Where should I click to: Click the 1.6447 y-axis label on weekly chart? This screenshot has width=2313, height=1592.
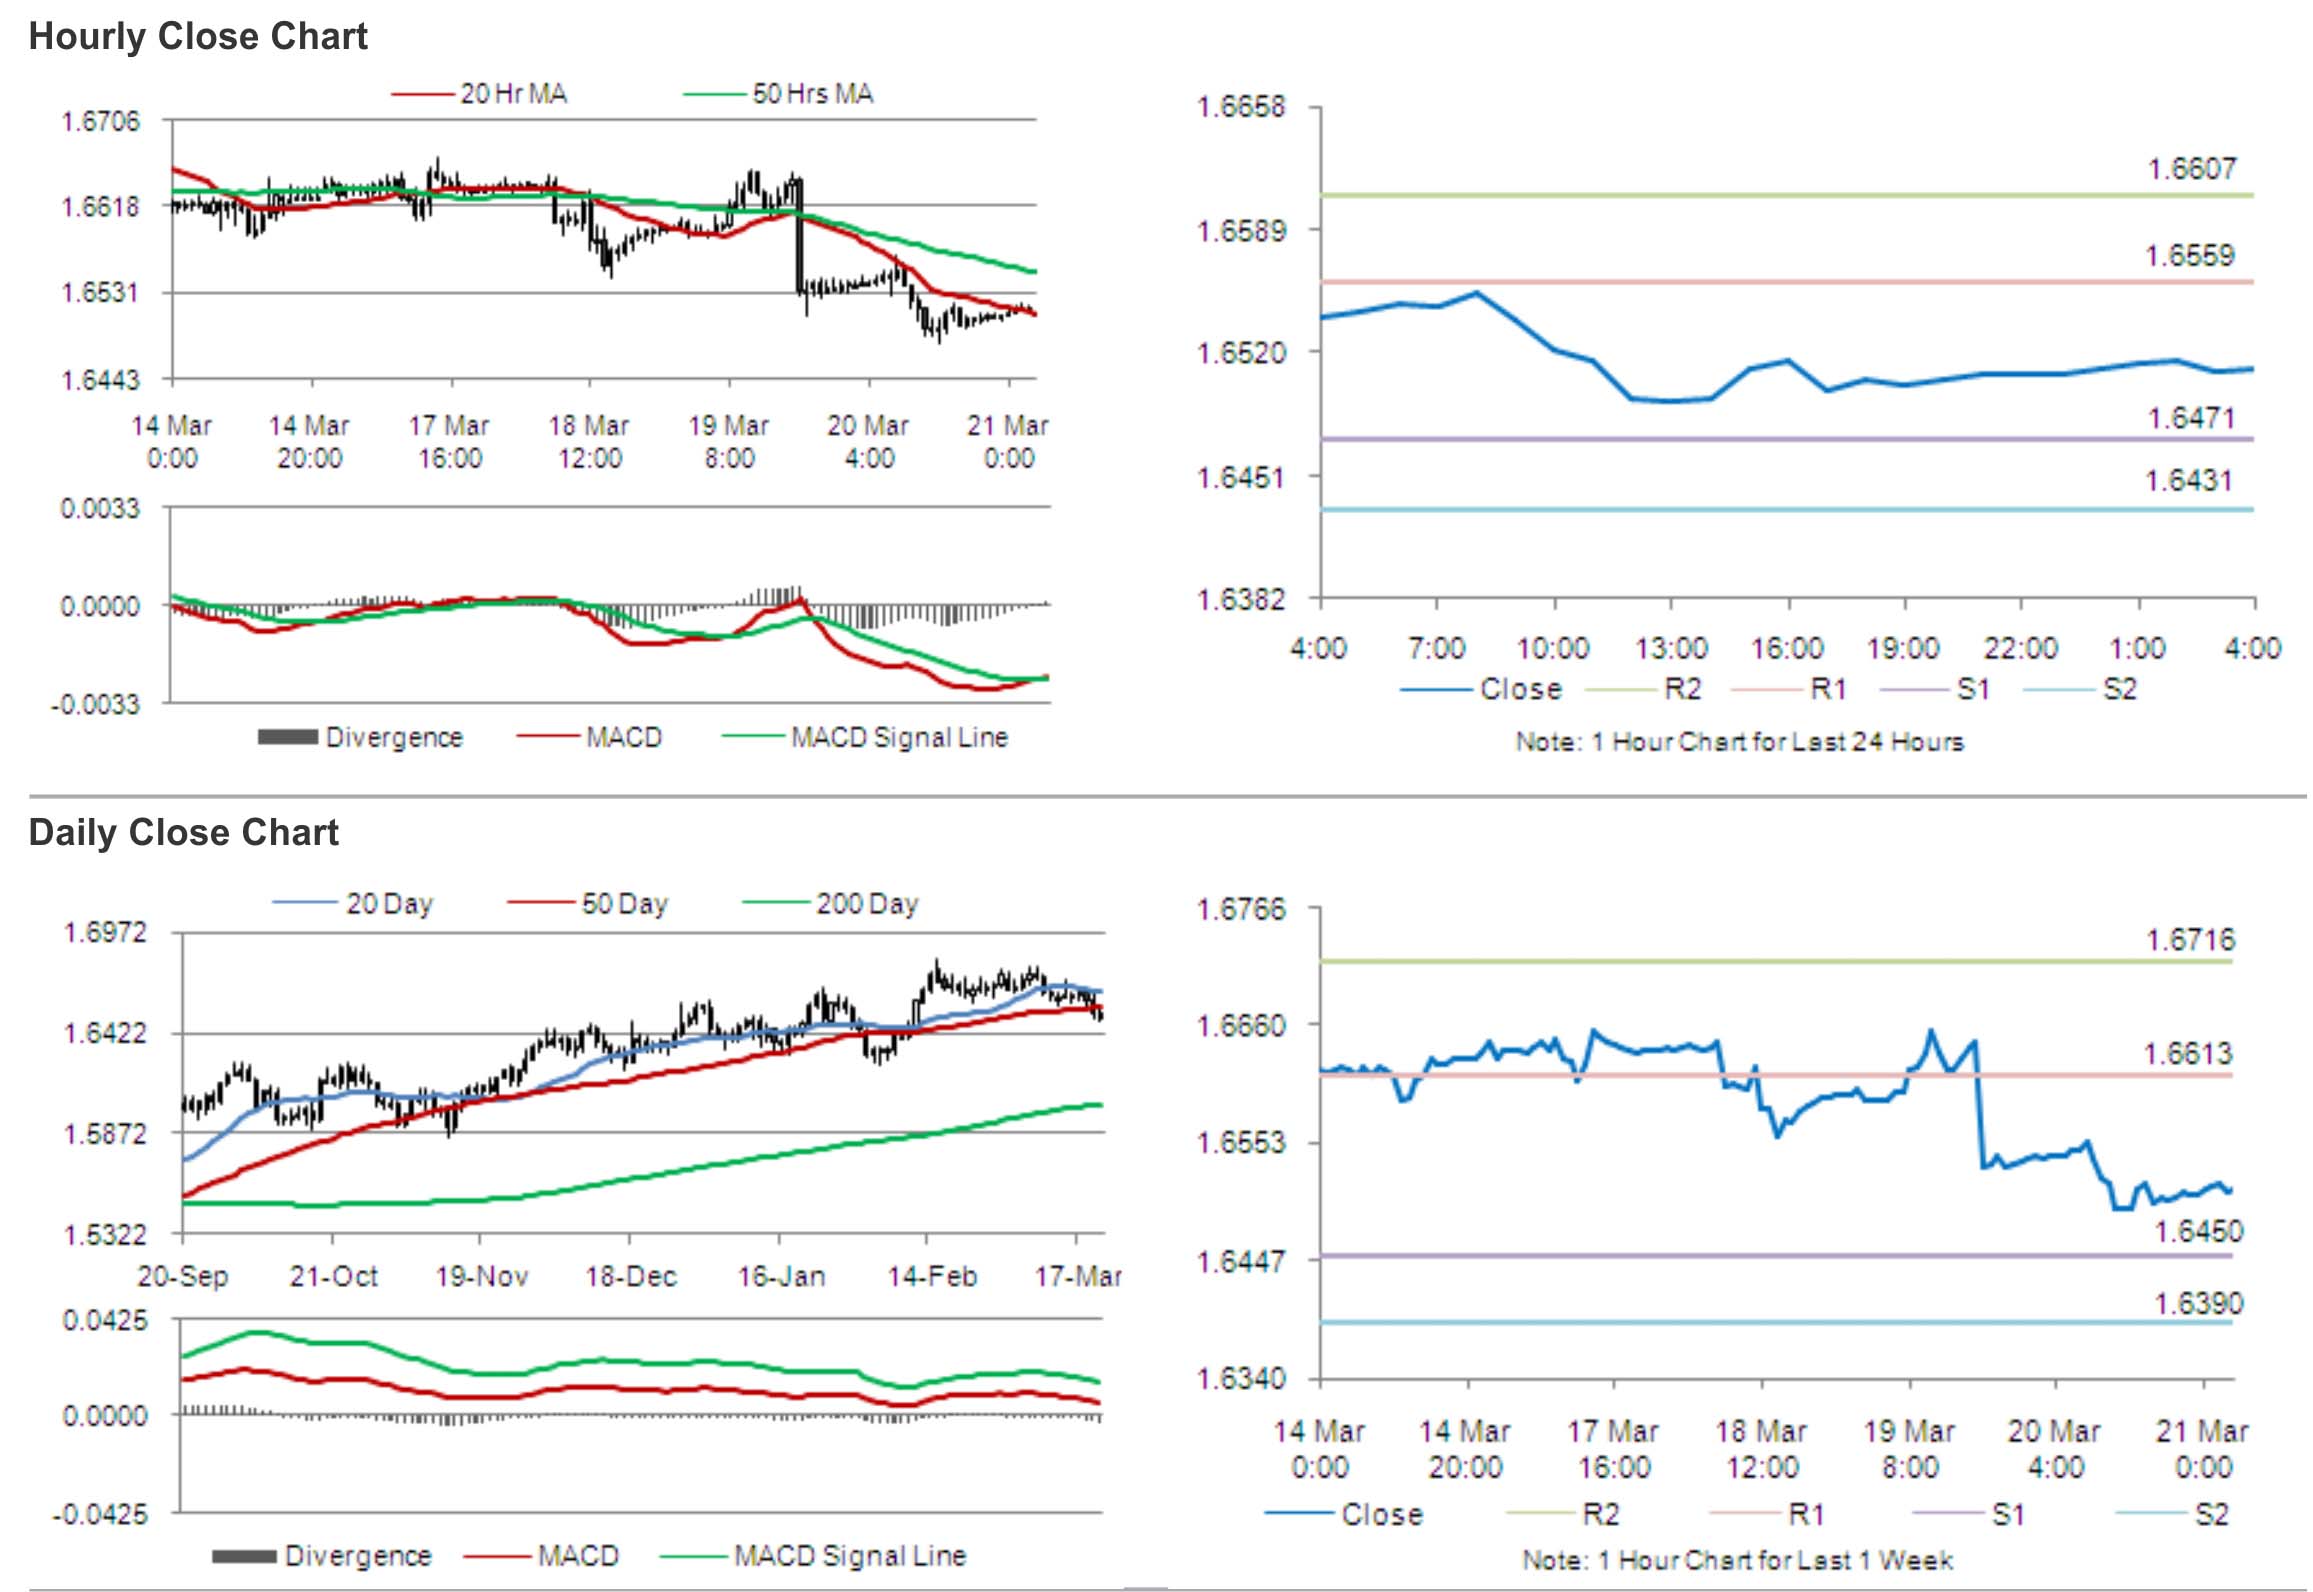(x=1241, y=1262)
